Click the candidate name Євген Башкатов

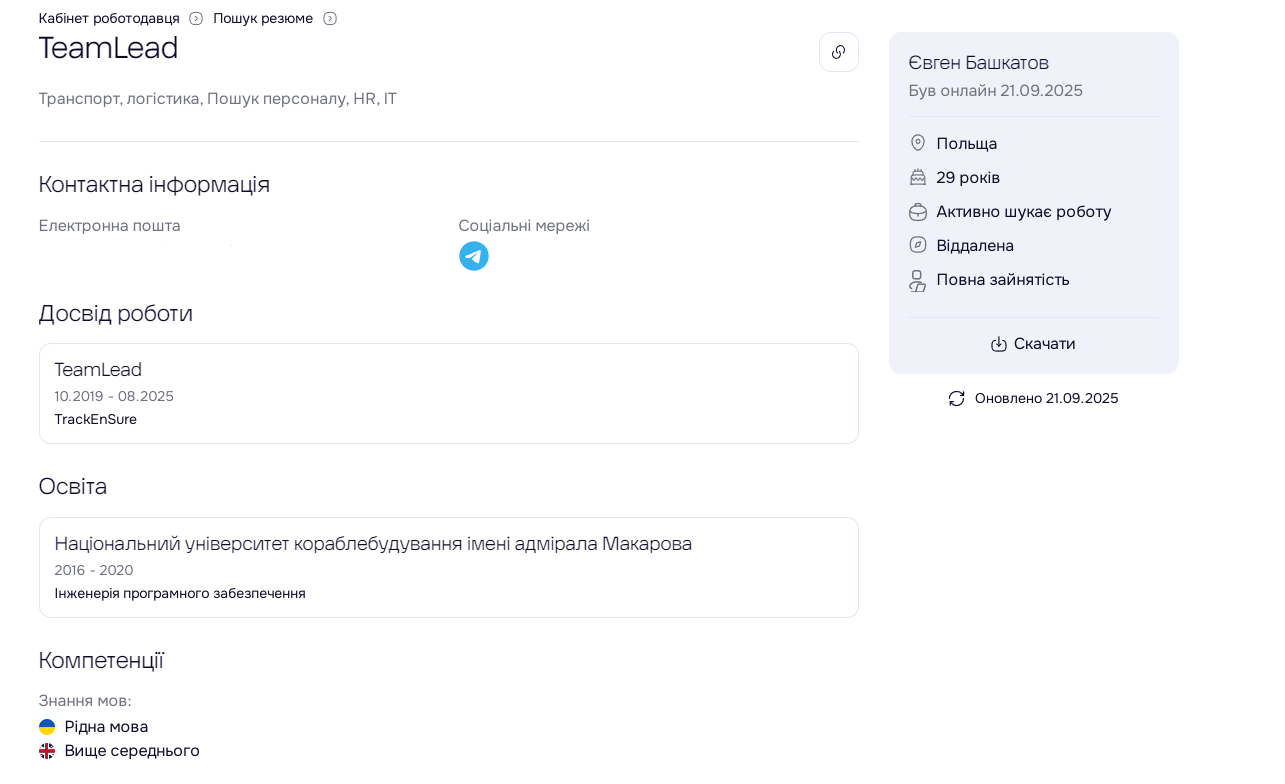pyautogui.click(x=978, y=63)
